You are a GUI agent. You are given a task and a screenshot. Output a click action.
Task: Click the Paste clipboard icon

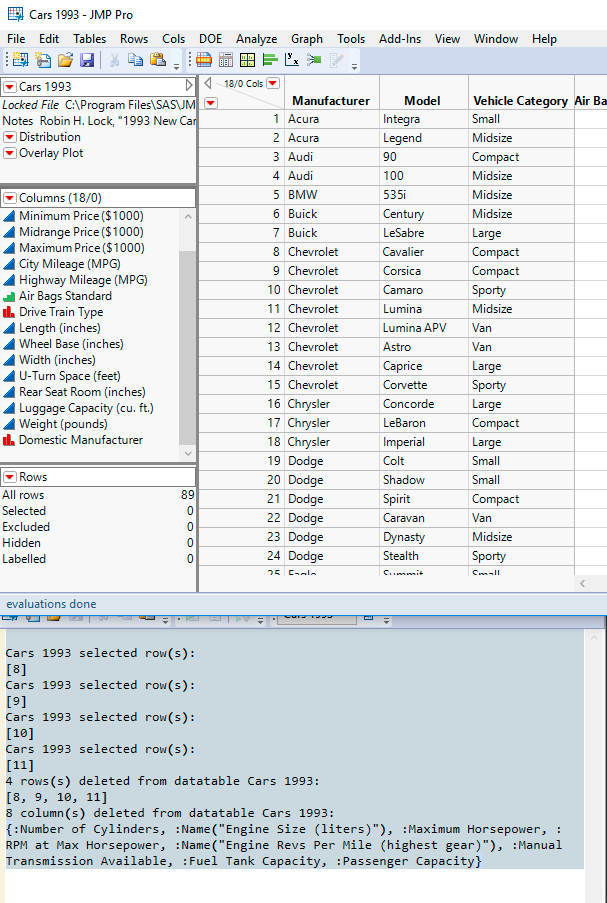(158, 60)
